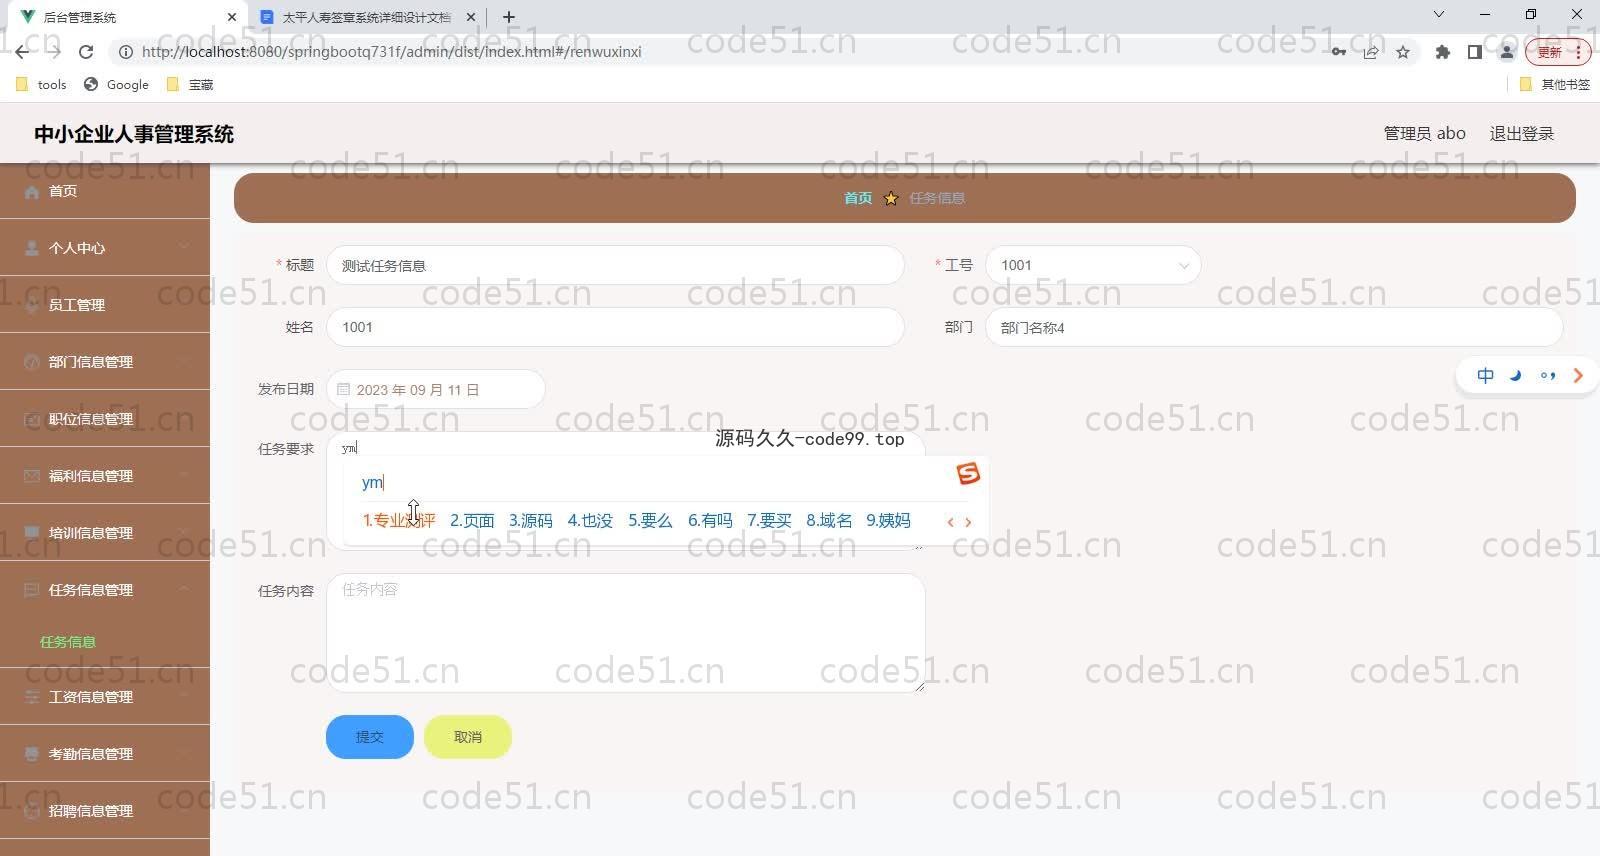Expand 福利信息管理 sidebar menu
Image resolution: width=1600 pixels, height=856 pixels.
(x=105, y=476)
